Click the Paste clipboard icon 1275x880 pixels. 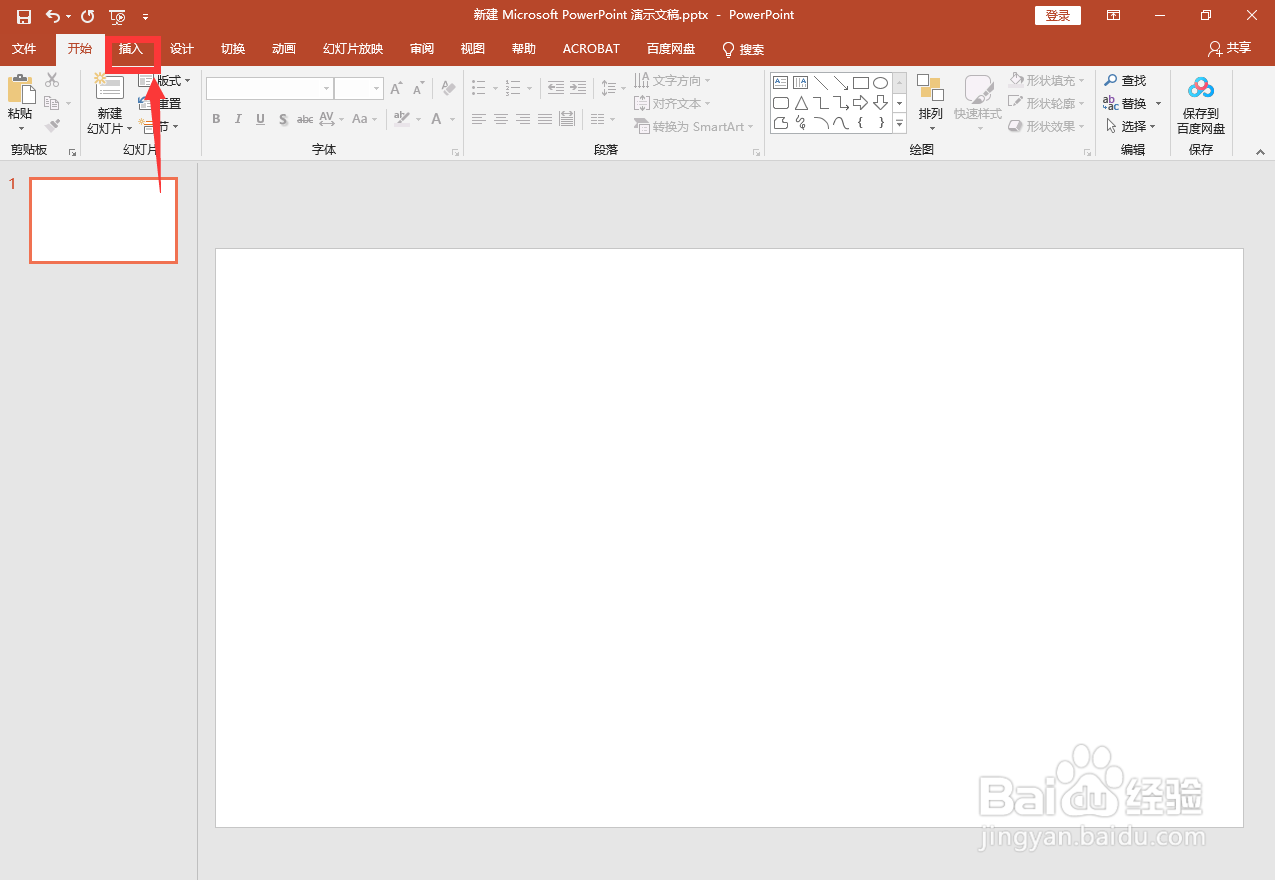coord(20,89)
